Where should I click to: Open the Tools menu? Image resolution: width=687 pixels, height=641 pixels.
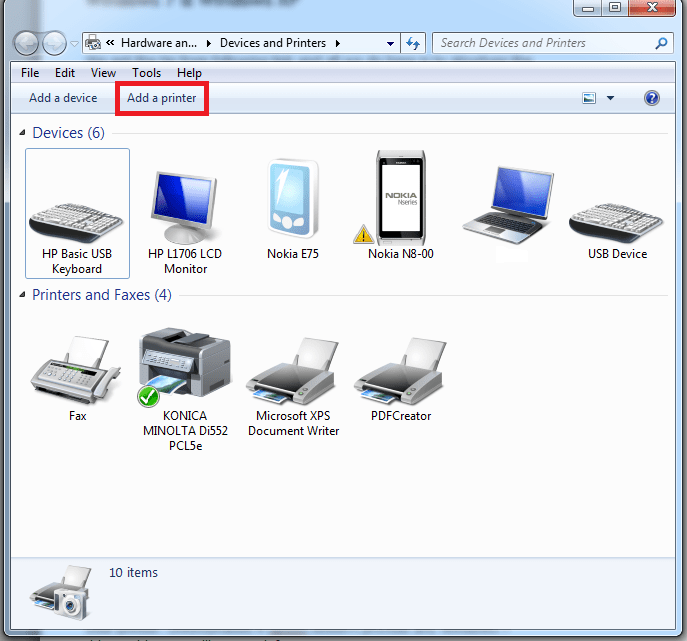point(147,73)
